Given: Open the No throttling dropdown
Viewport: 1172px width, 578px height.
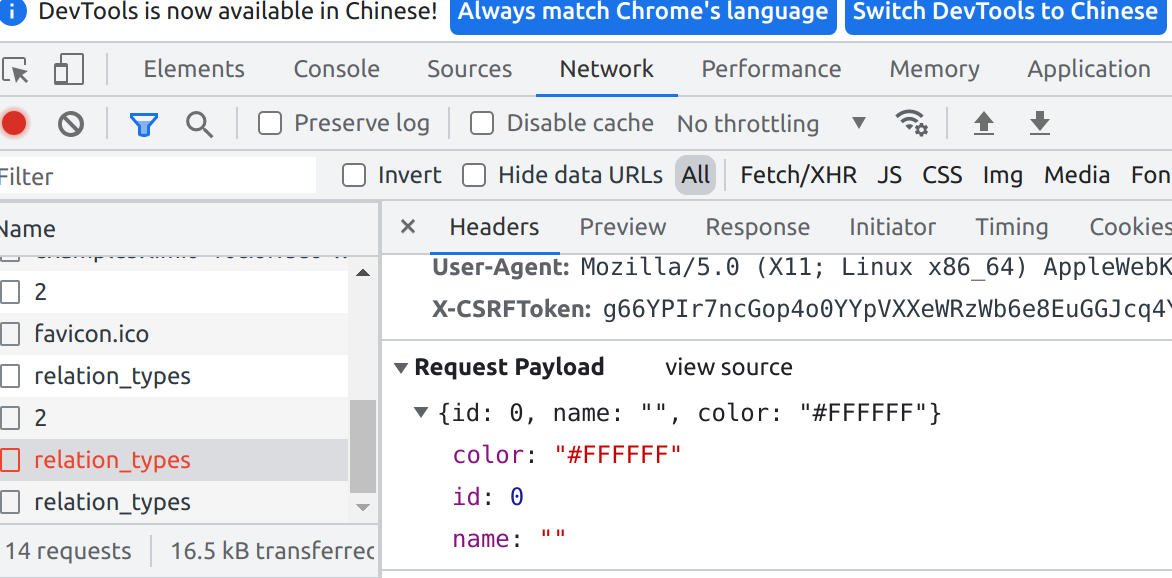Looking at the screenshot, I should tap(766, 123).
